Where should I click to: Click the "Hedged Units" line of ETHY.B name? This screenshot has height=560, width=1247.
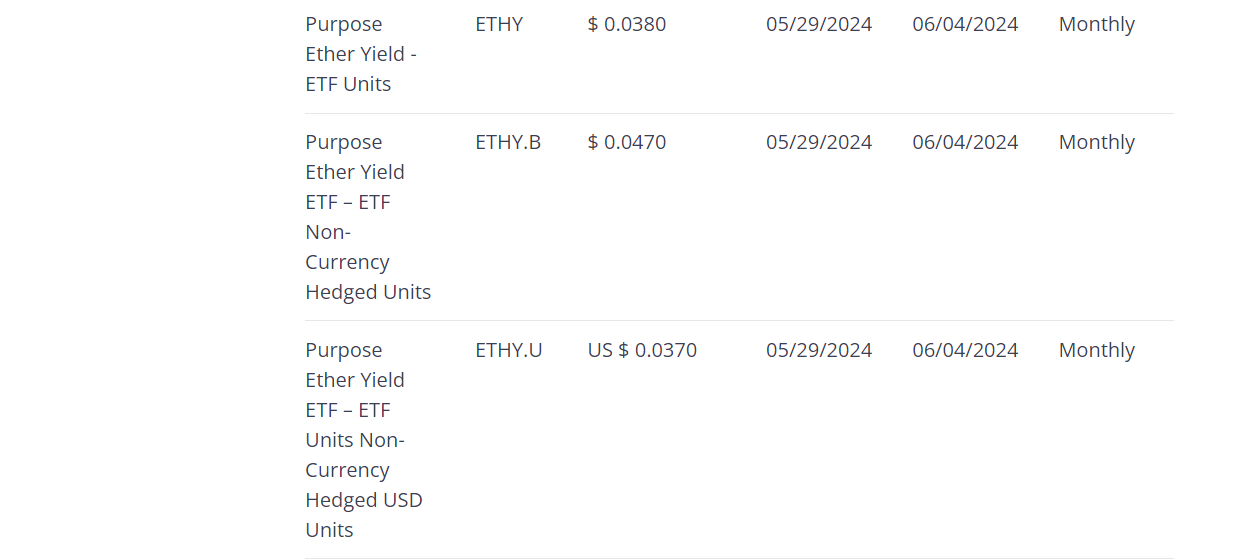pos(368,292)
